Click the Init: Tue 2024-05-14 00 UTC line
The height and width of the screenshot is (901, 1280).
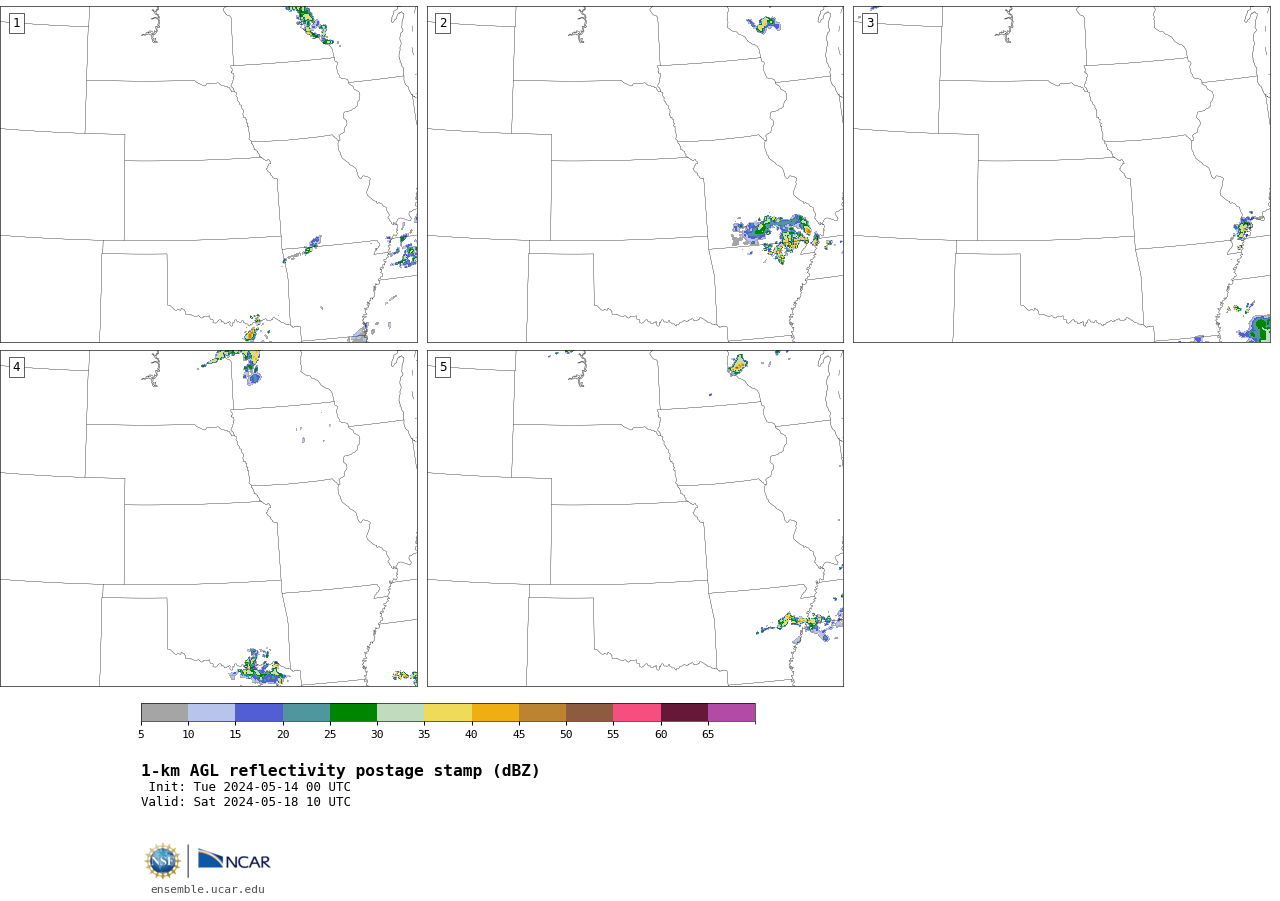tap(250, 787)
